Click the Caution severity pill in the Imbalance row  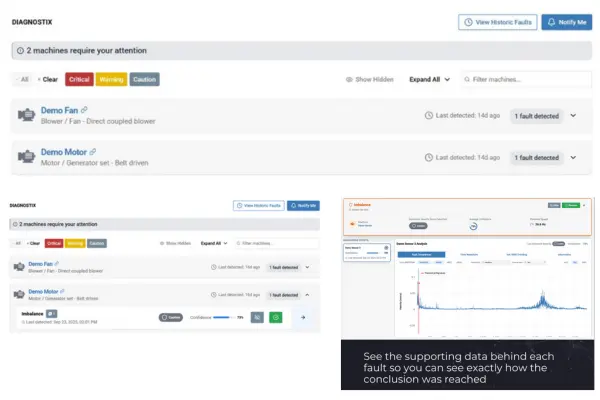171,317
